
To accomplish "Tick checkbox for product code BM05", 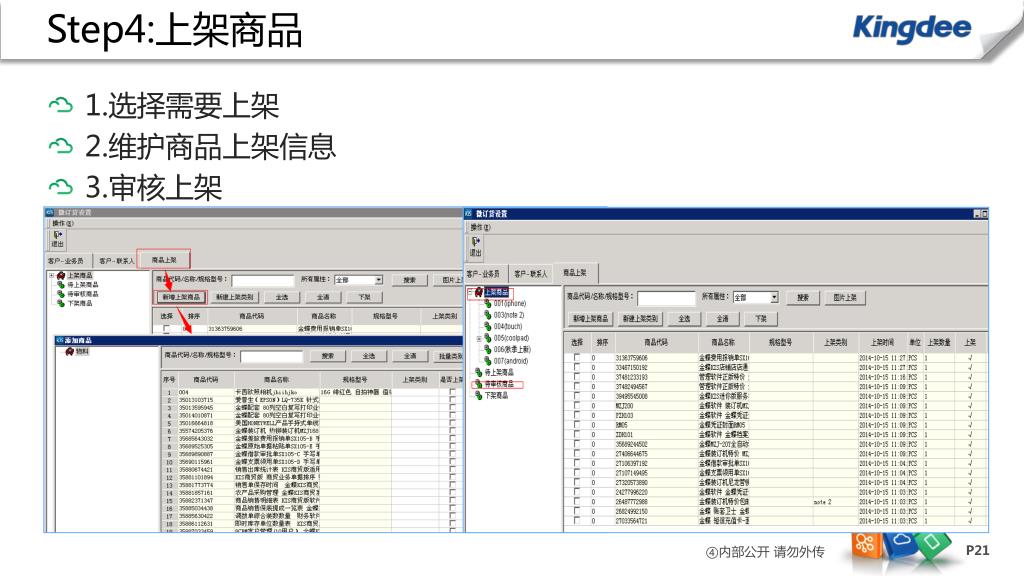I will (x=576, y=425).
